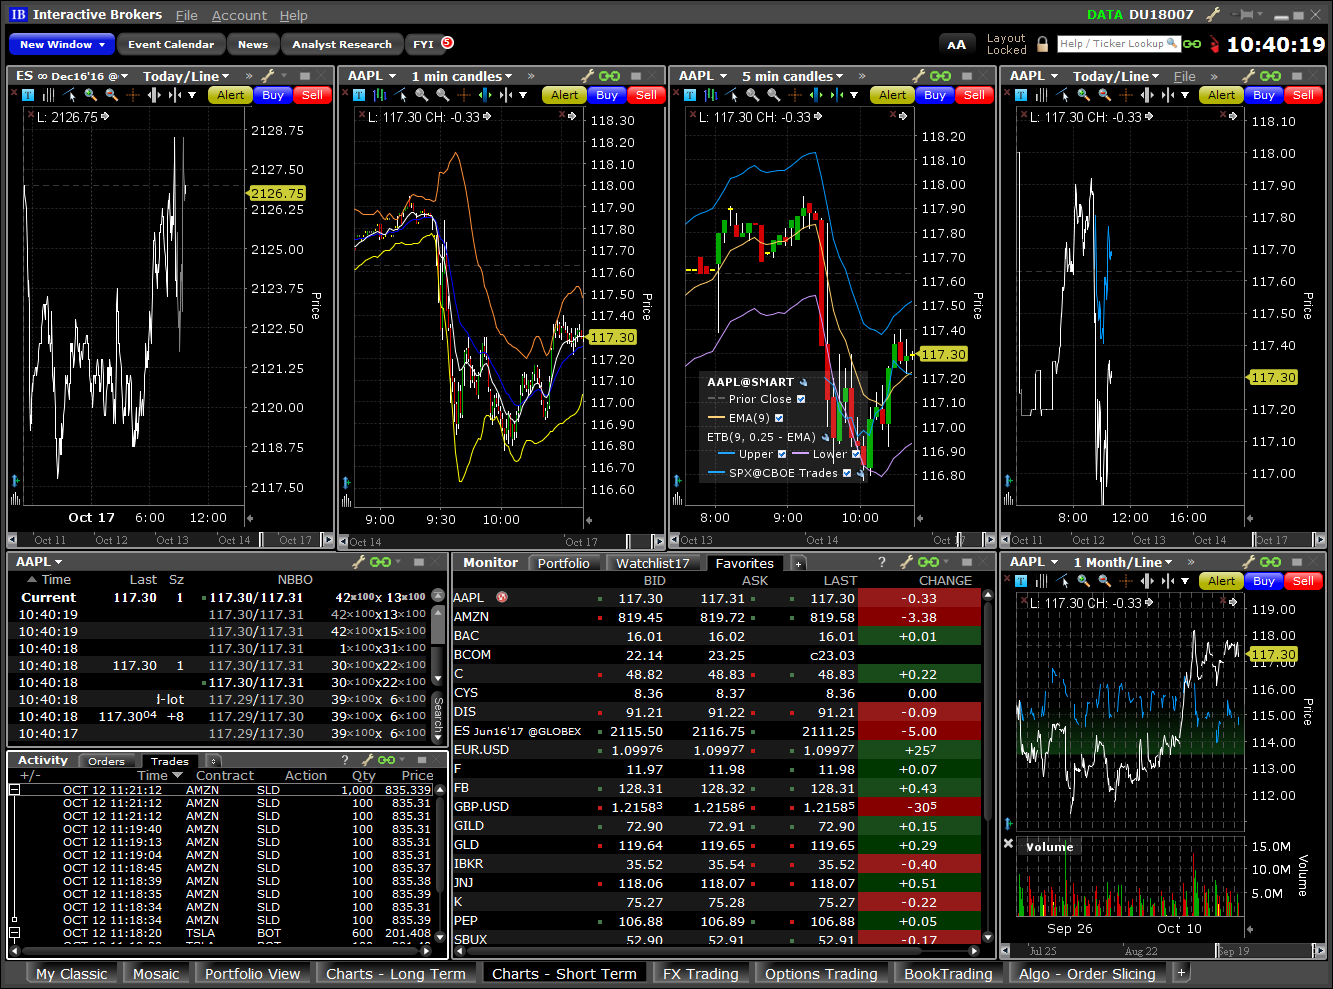Click wrench icon beside AAPL@SMART legend
Viewport: 1333px width, 989px height.
click(x=803, y=382)
